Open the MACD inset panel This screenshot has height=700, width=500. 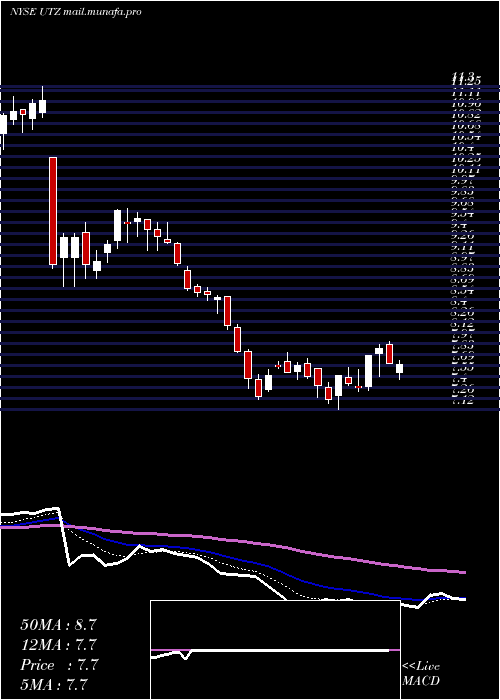pos(275,650)
